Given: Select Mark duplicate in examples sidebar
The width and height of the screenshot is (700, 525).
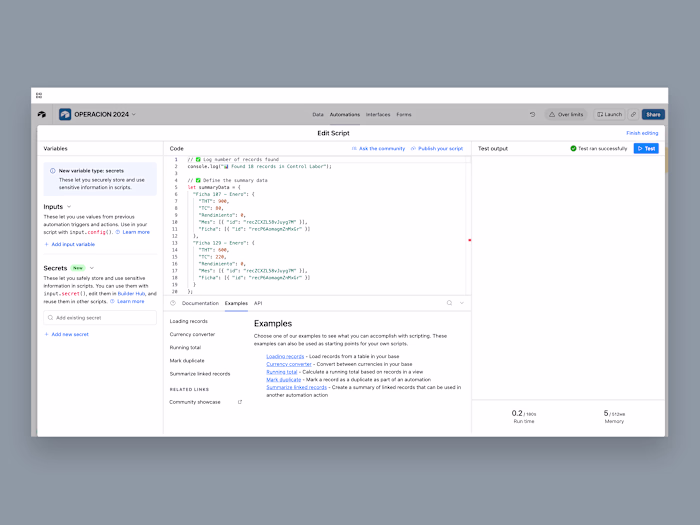Looking at the screenshot, I should pos(187,361).
